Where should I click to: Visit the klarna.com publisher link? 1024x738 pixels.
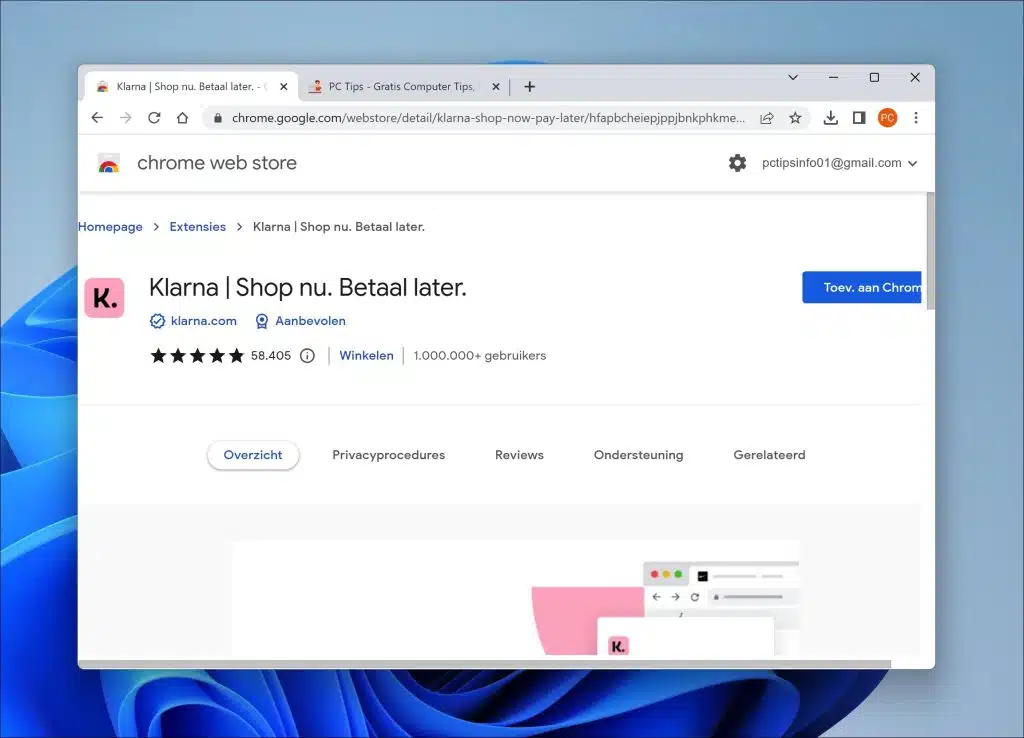pyautogui.click(x=204, y=321)
